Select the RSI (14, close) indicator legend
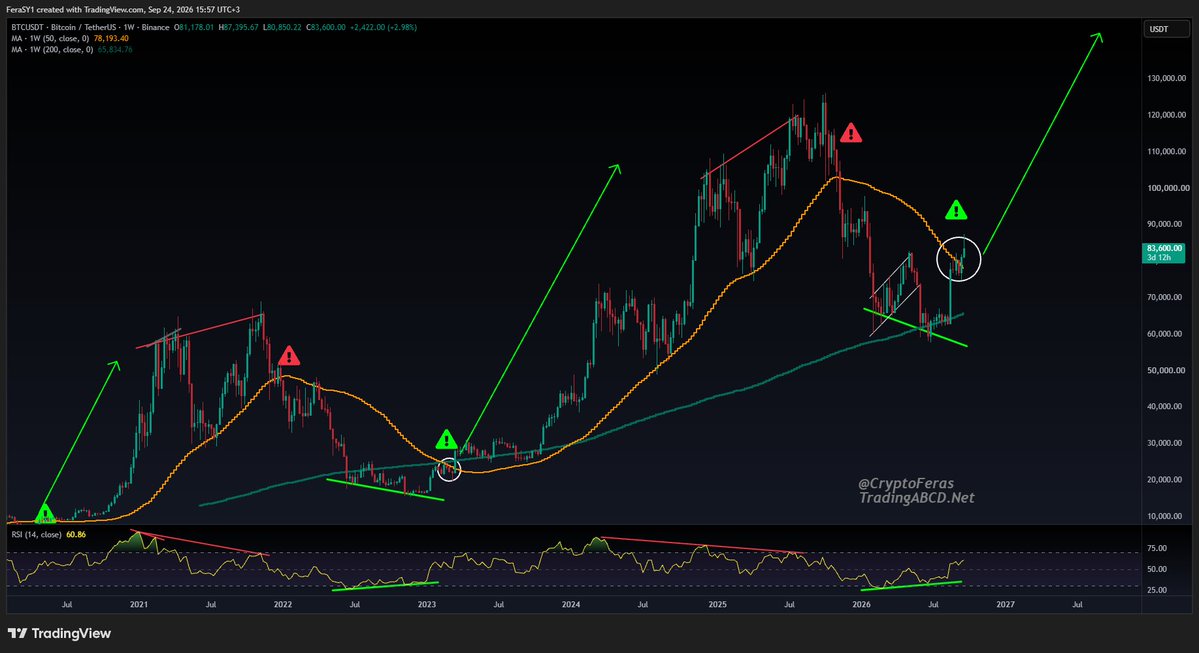Image resolution: width=1199 pixels, height=653 pixels. 37,534
